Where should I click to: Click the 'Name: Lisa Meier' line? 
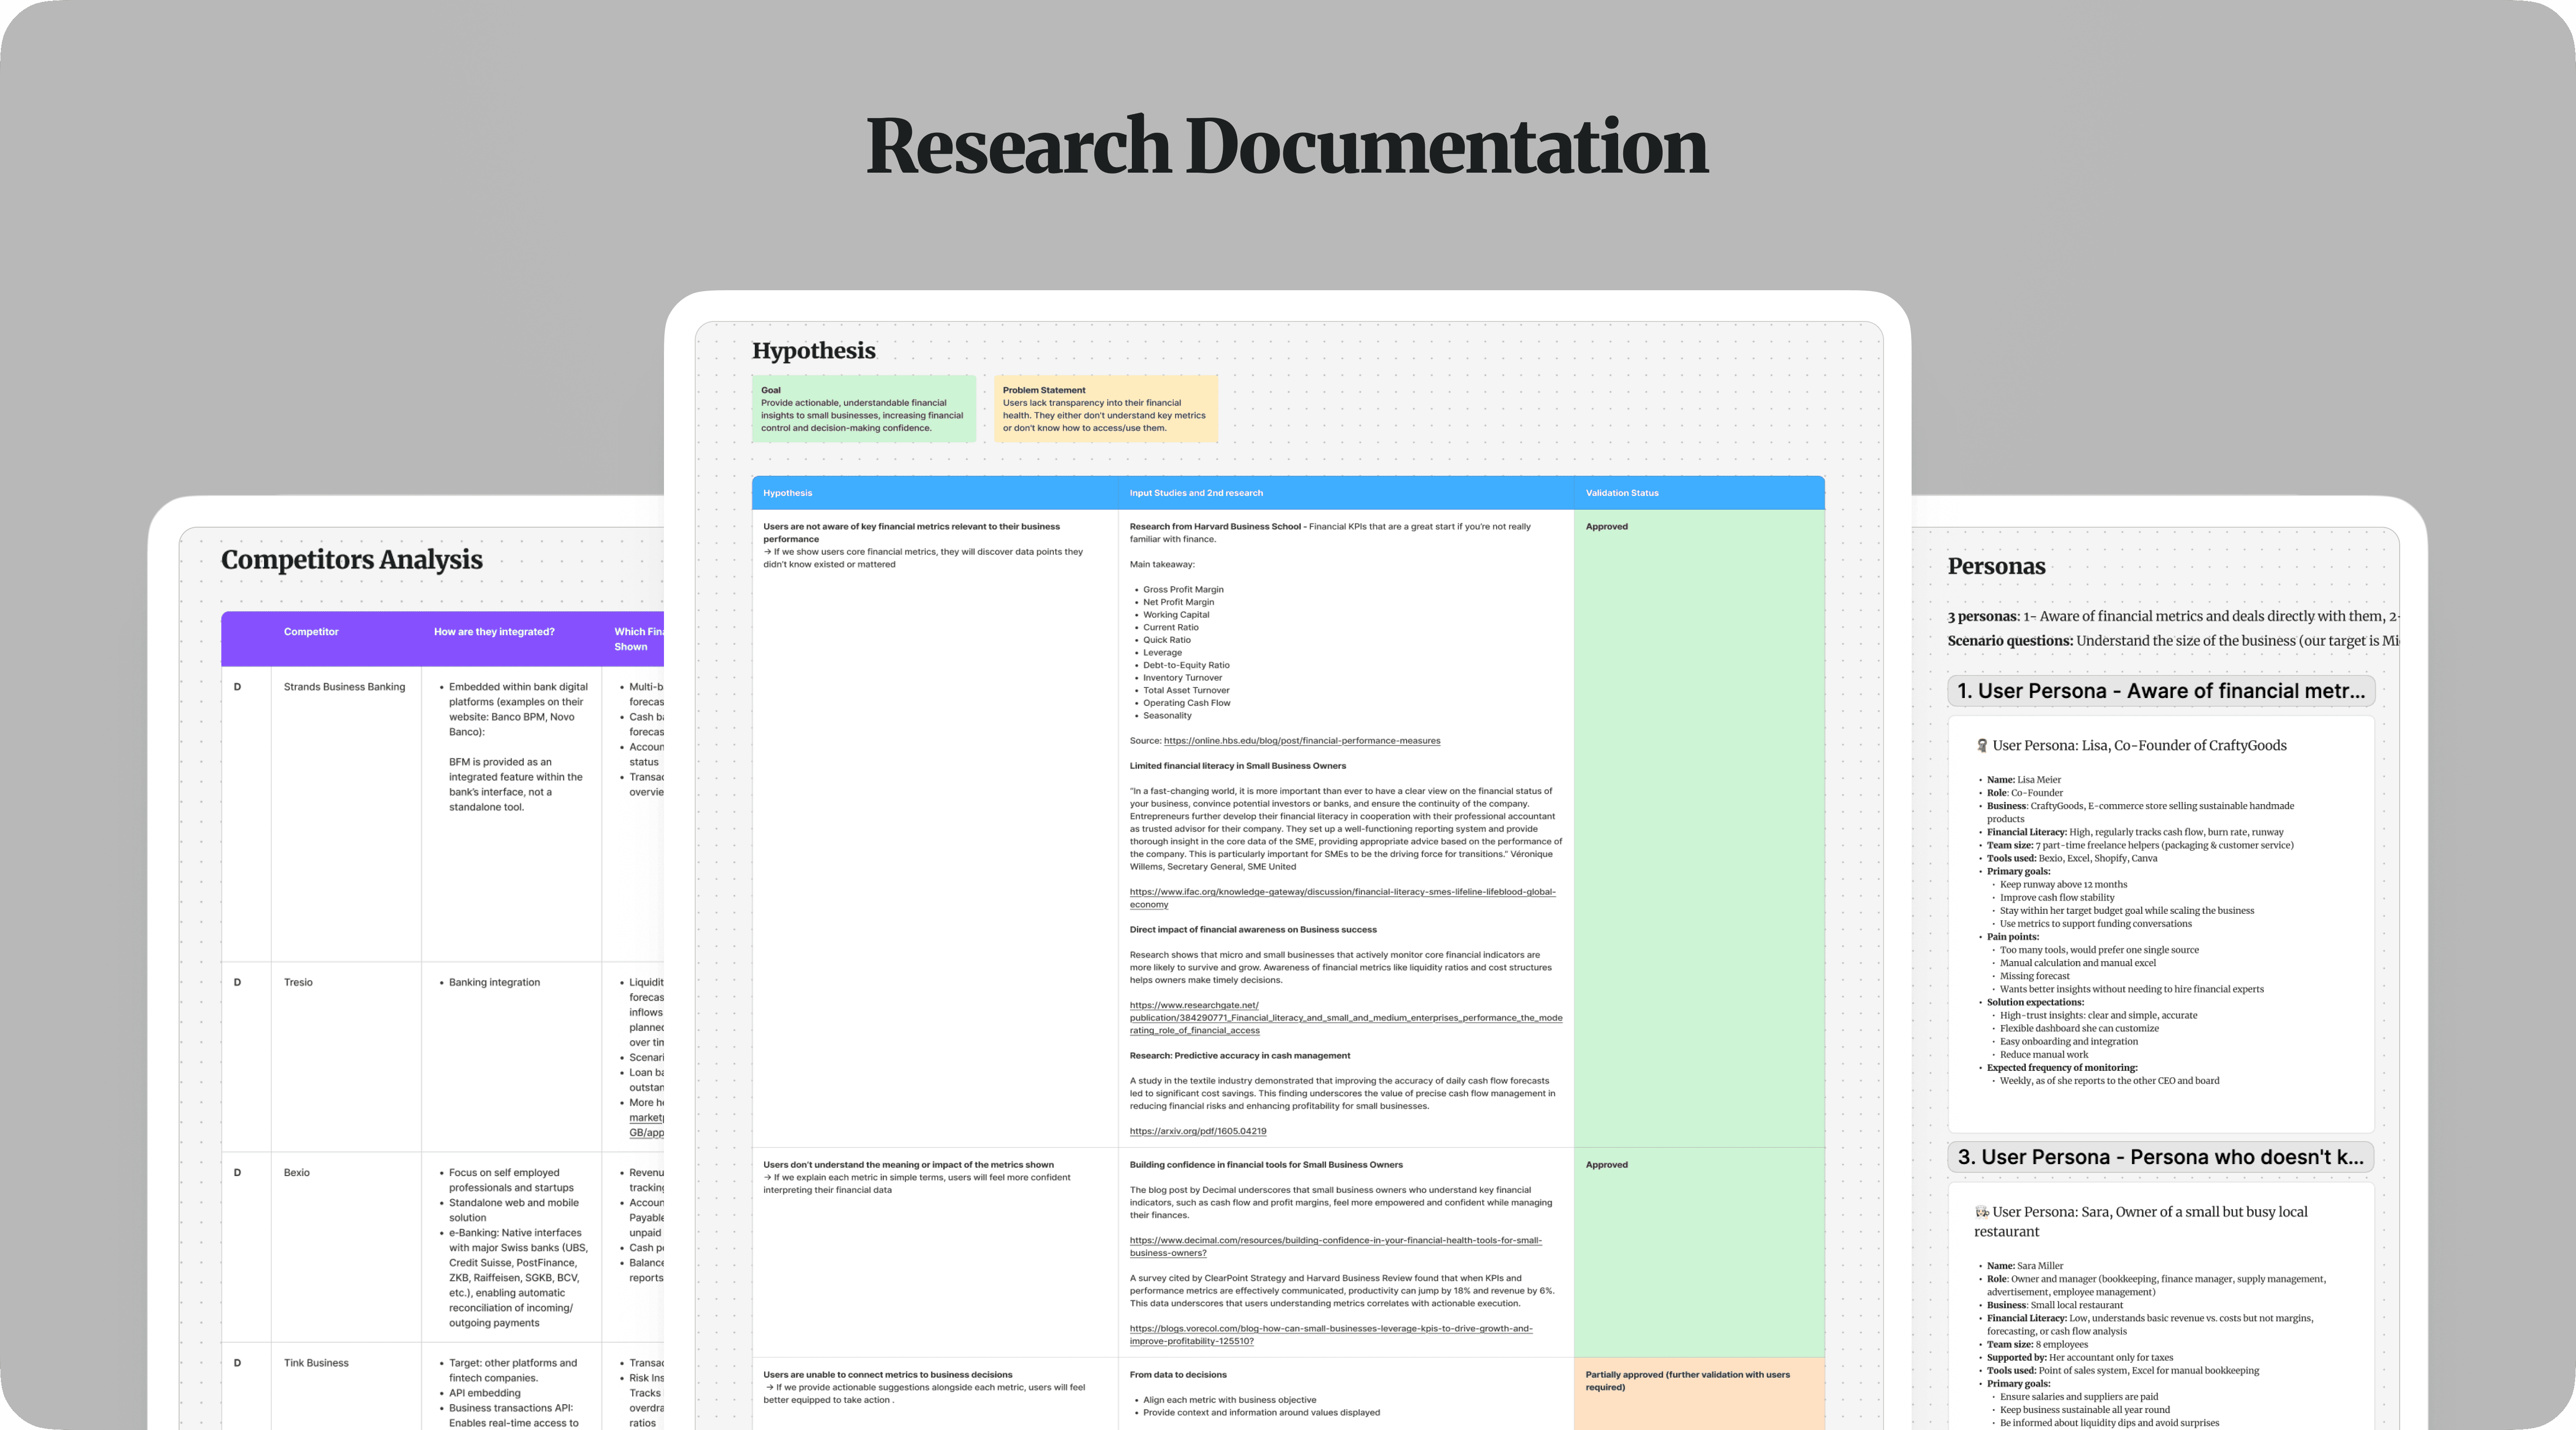(2023, 780)
